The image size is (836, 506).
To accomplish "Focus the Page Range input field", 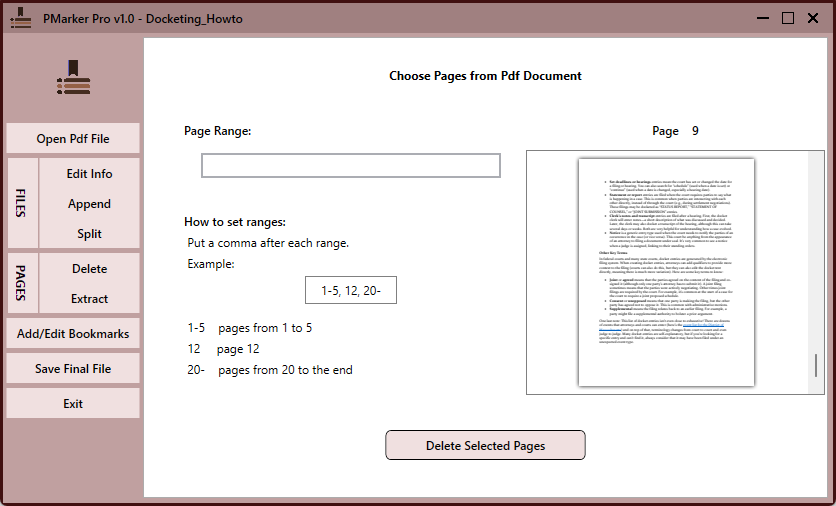I will [351, 165].
